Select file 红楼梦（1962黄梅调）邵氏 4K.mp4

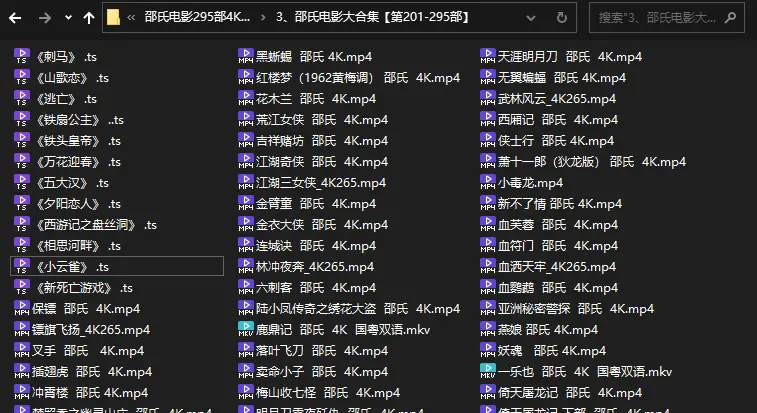[x=358, y=78]
